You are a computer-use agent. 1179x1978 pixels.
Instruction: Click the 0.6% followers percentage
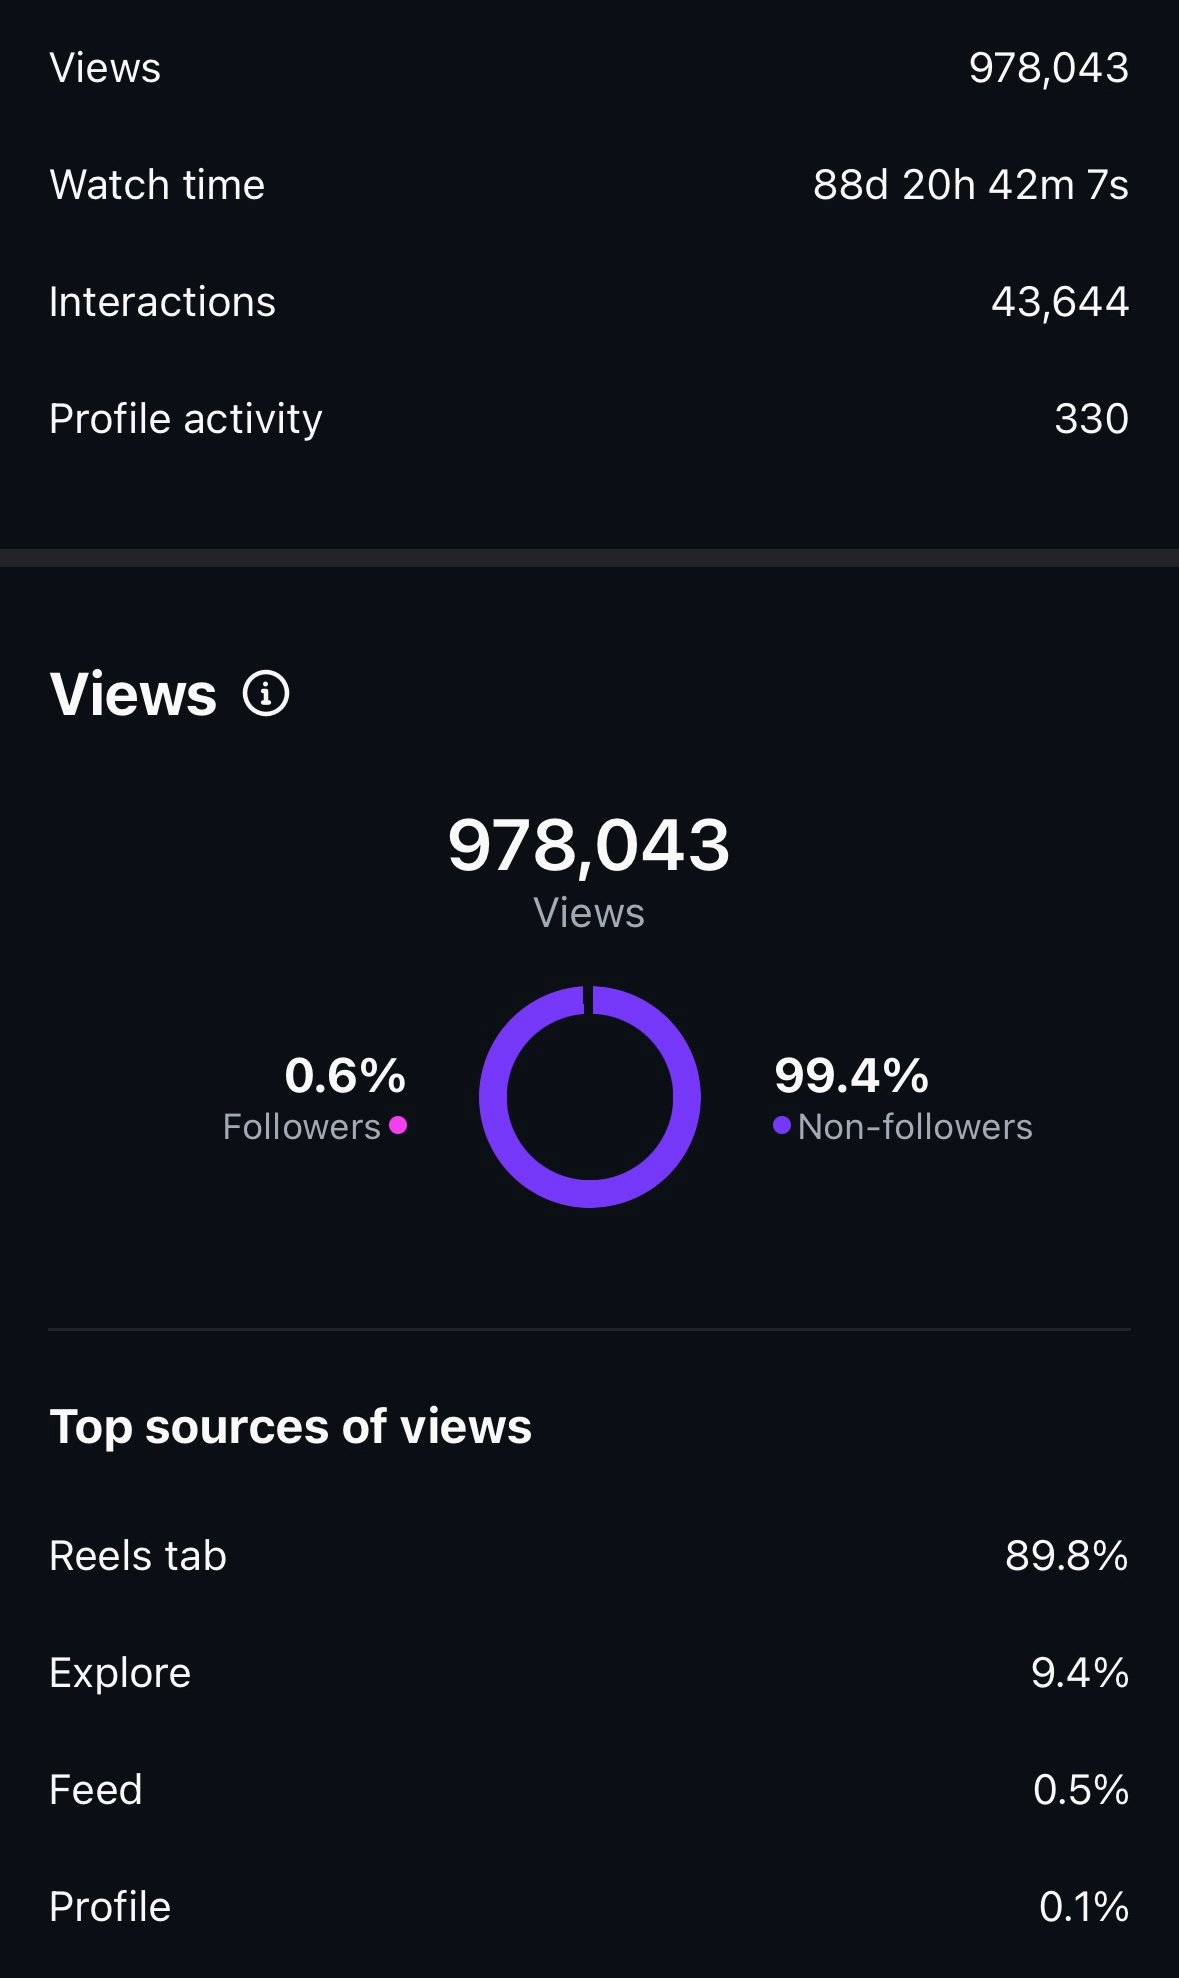[345, 1076]
